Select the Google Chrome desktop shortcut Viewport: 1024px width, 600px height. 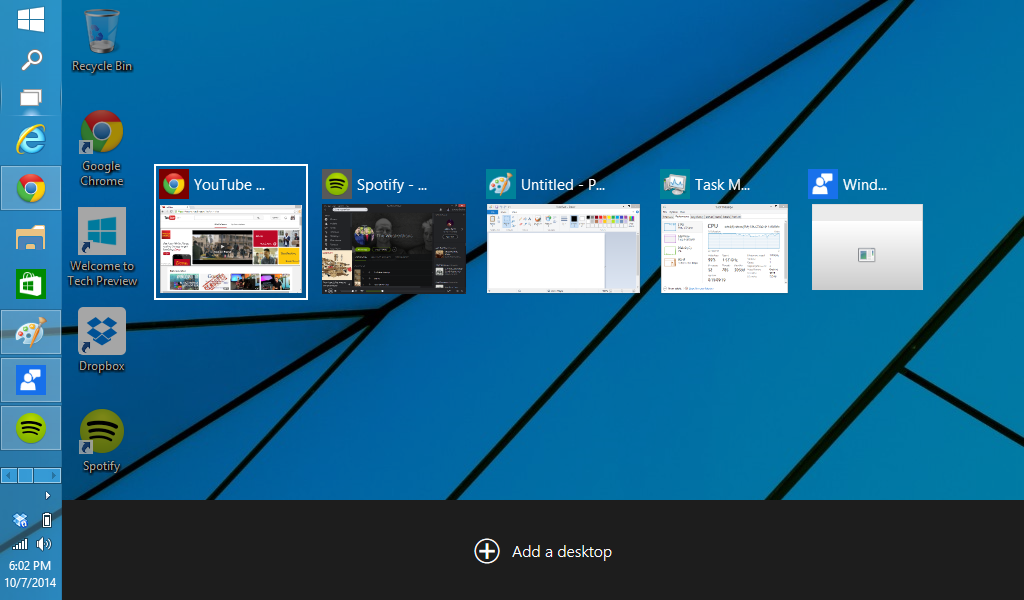point(101,149)
